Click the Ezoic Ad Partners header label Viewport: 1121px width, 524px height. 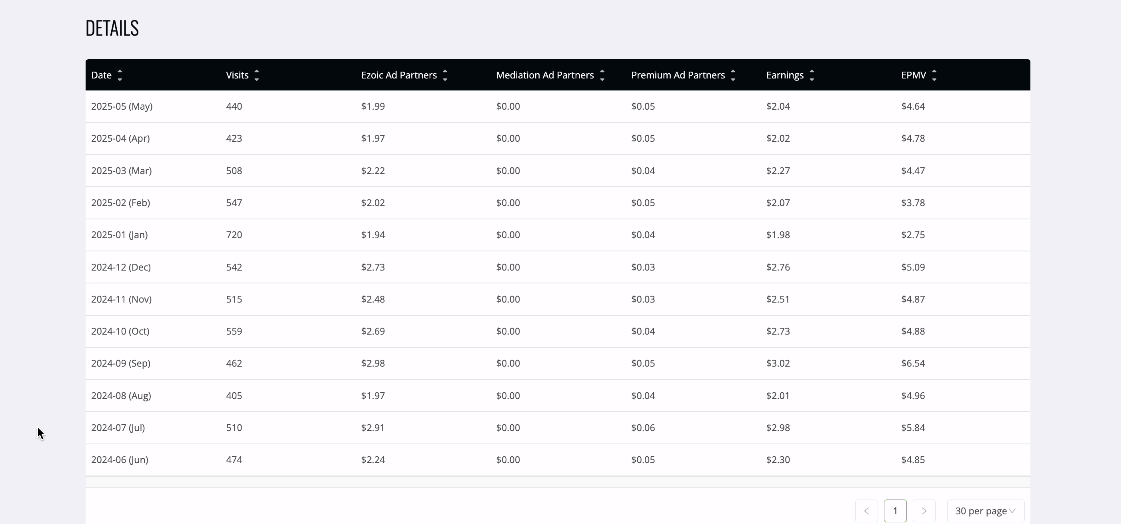(399, 75)
